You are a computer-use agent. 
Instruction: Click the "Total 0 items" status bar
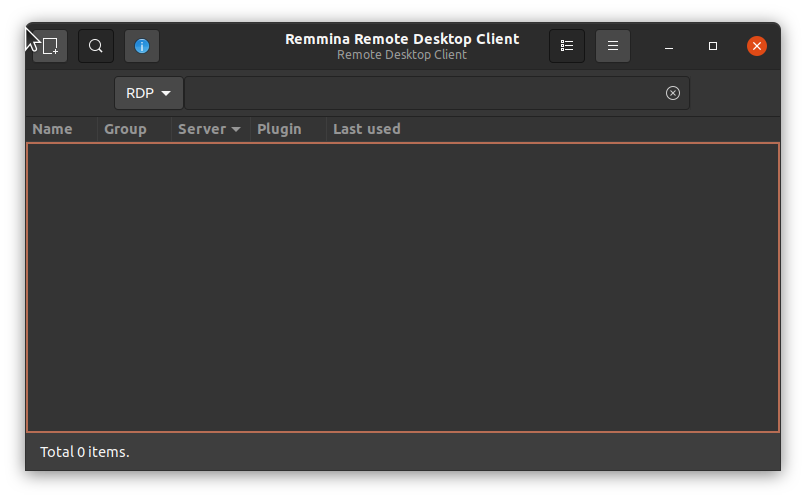(x=85, y=452)
